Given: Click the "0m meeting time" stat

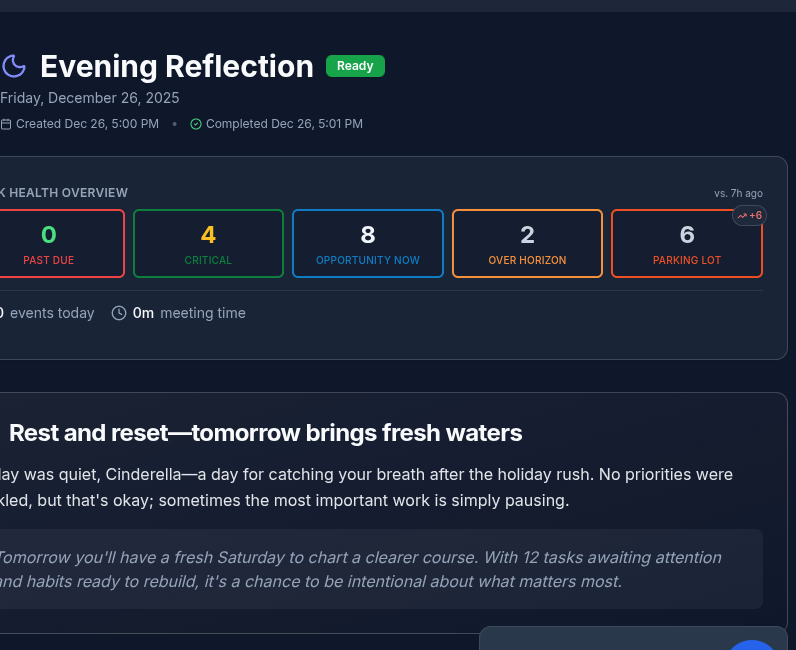Looking at the screenshot, I should (x=189, y=313).
